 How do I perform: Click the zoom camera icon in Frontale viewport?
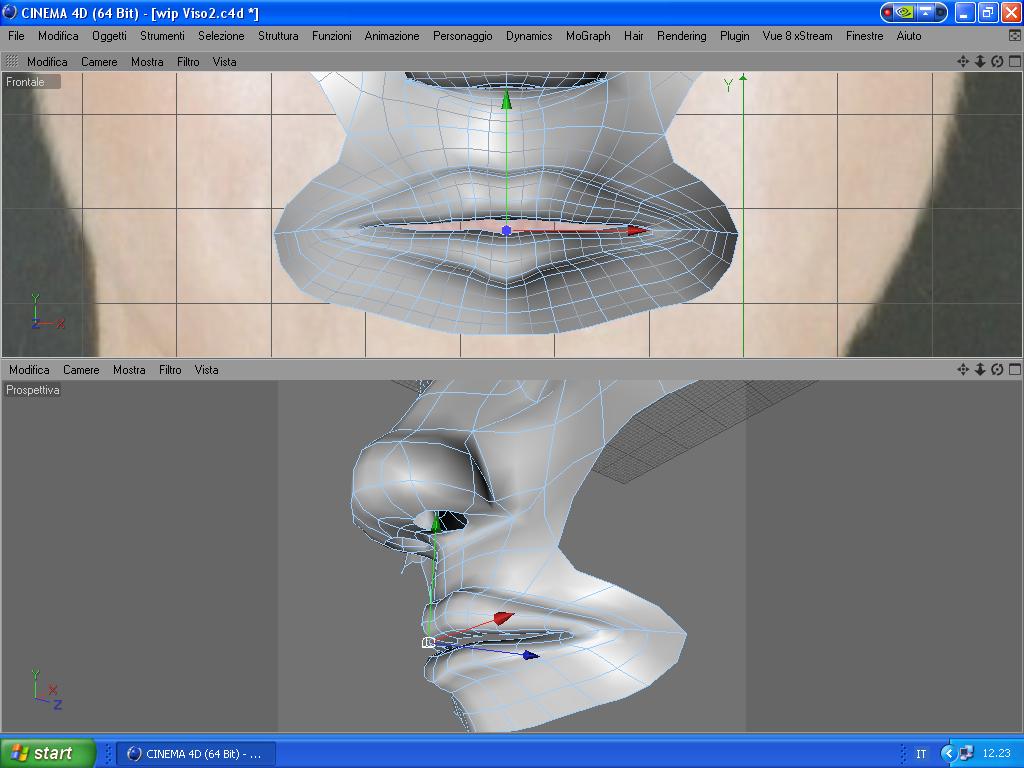(x=980, y=61)
